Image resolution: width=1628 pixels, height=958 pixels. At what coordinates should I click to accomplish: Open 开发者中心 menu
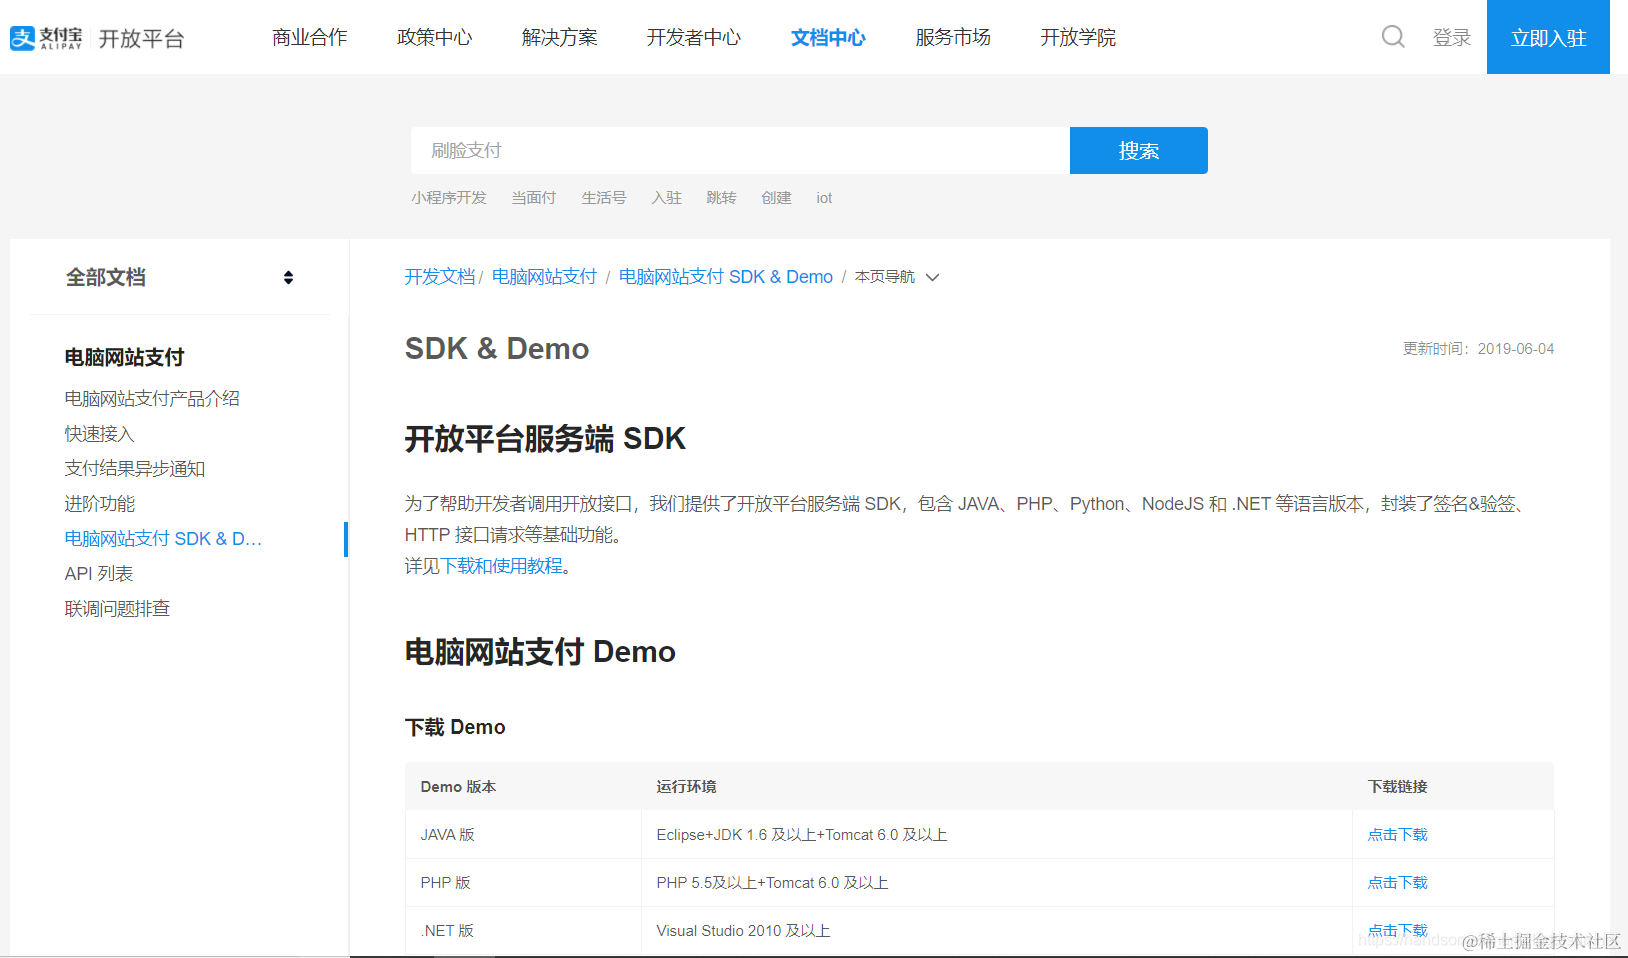[694, 37]
